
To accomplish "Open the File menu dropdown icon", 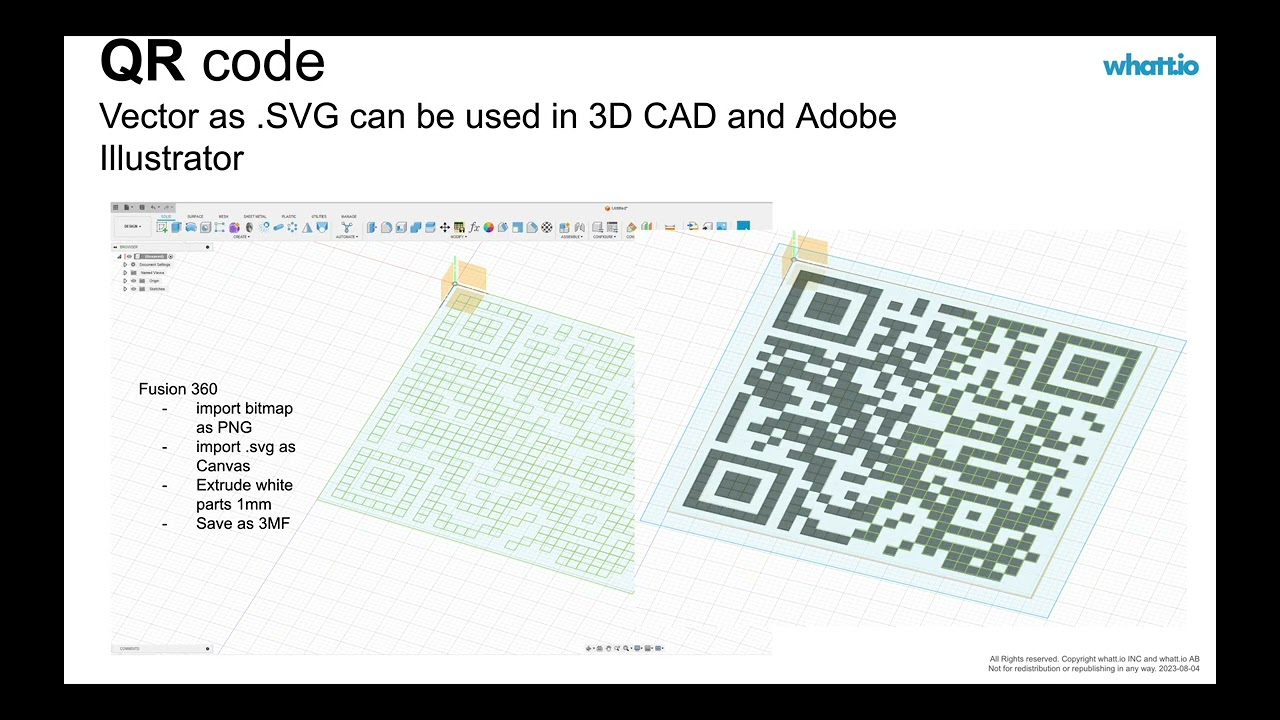I will 129,207.
